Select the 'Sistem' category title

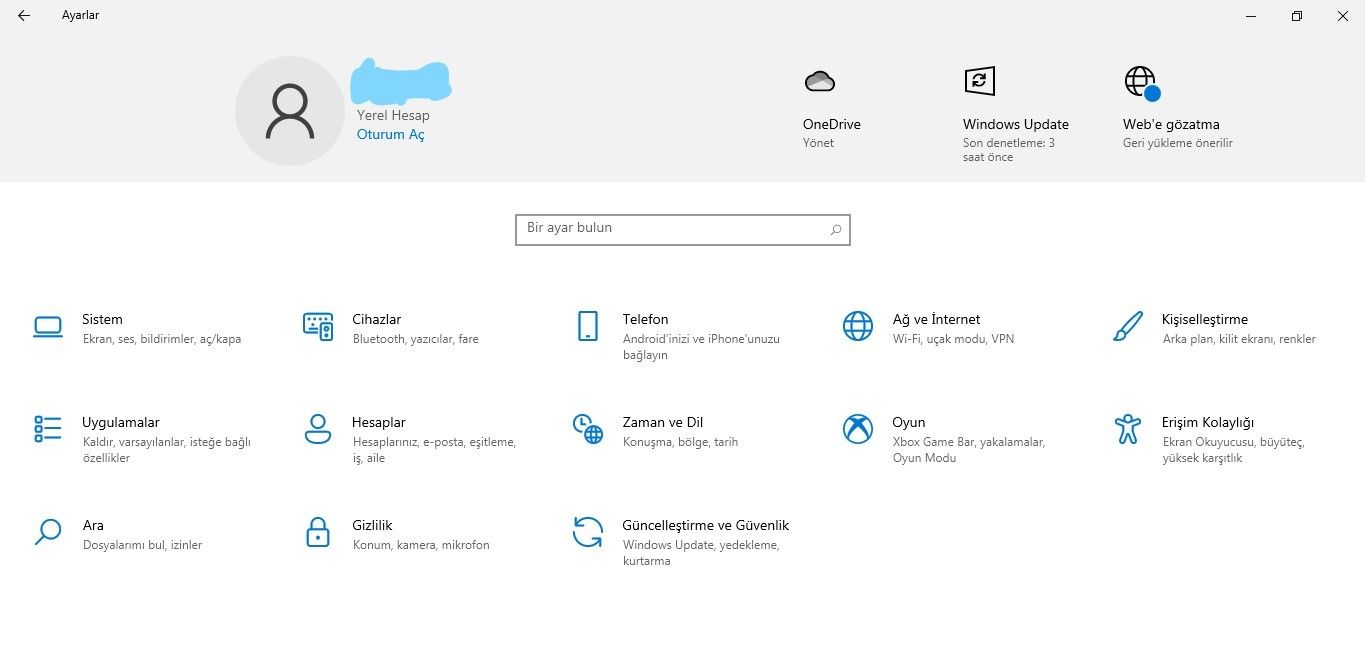(102, 319)
